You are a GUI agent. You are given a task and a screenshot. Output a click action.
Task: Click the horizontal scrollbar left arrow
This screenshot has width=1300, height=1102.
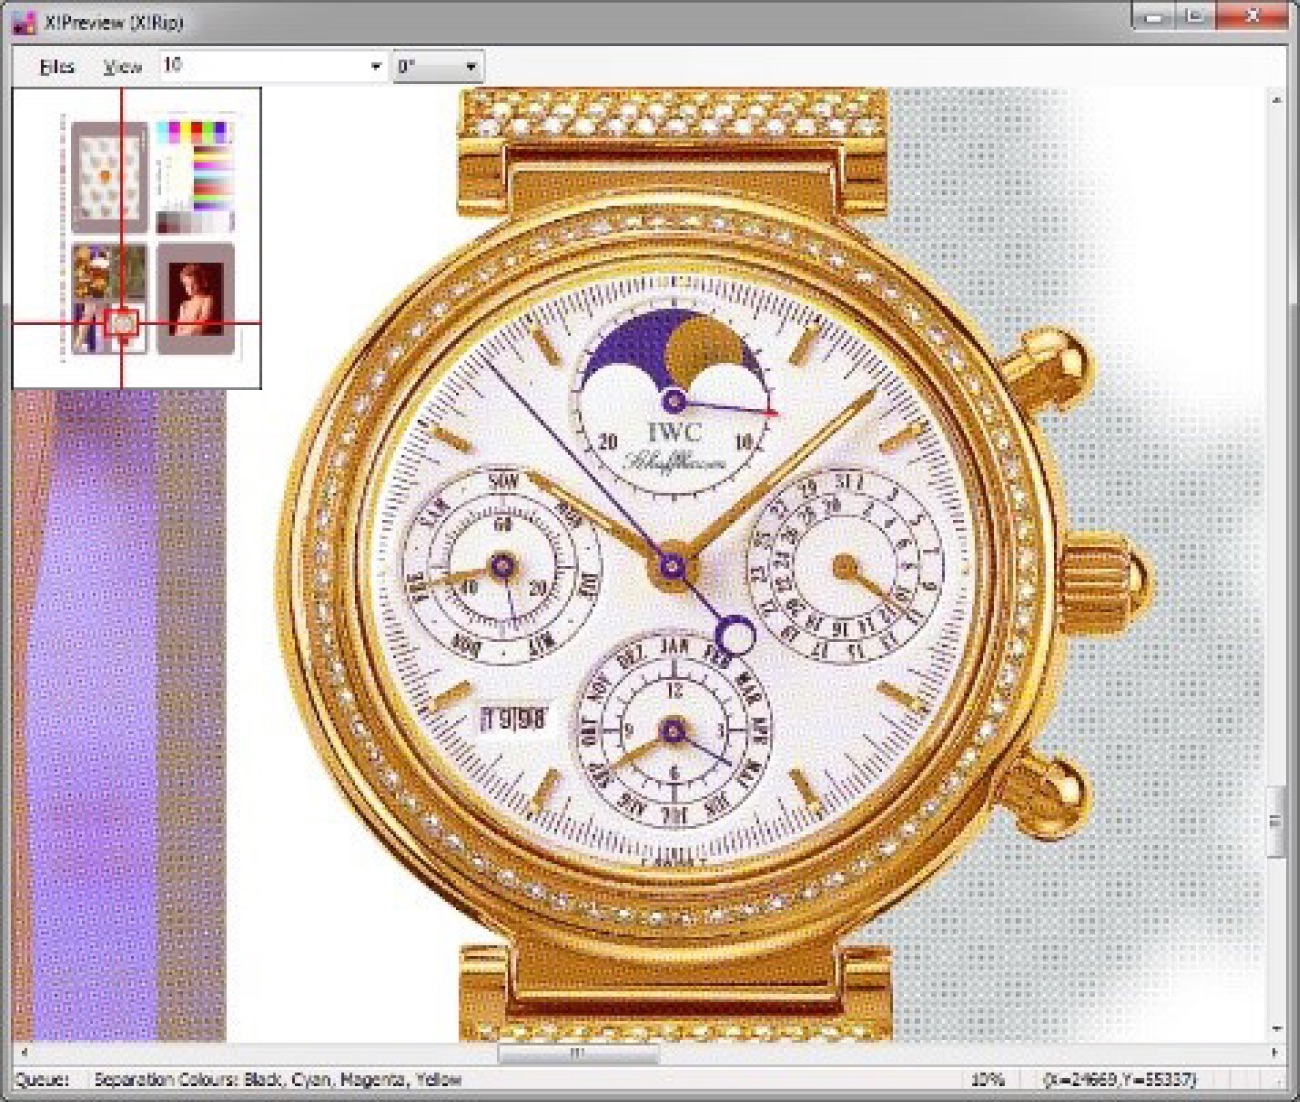(24, 1053)
